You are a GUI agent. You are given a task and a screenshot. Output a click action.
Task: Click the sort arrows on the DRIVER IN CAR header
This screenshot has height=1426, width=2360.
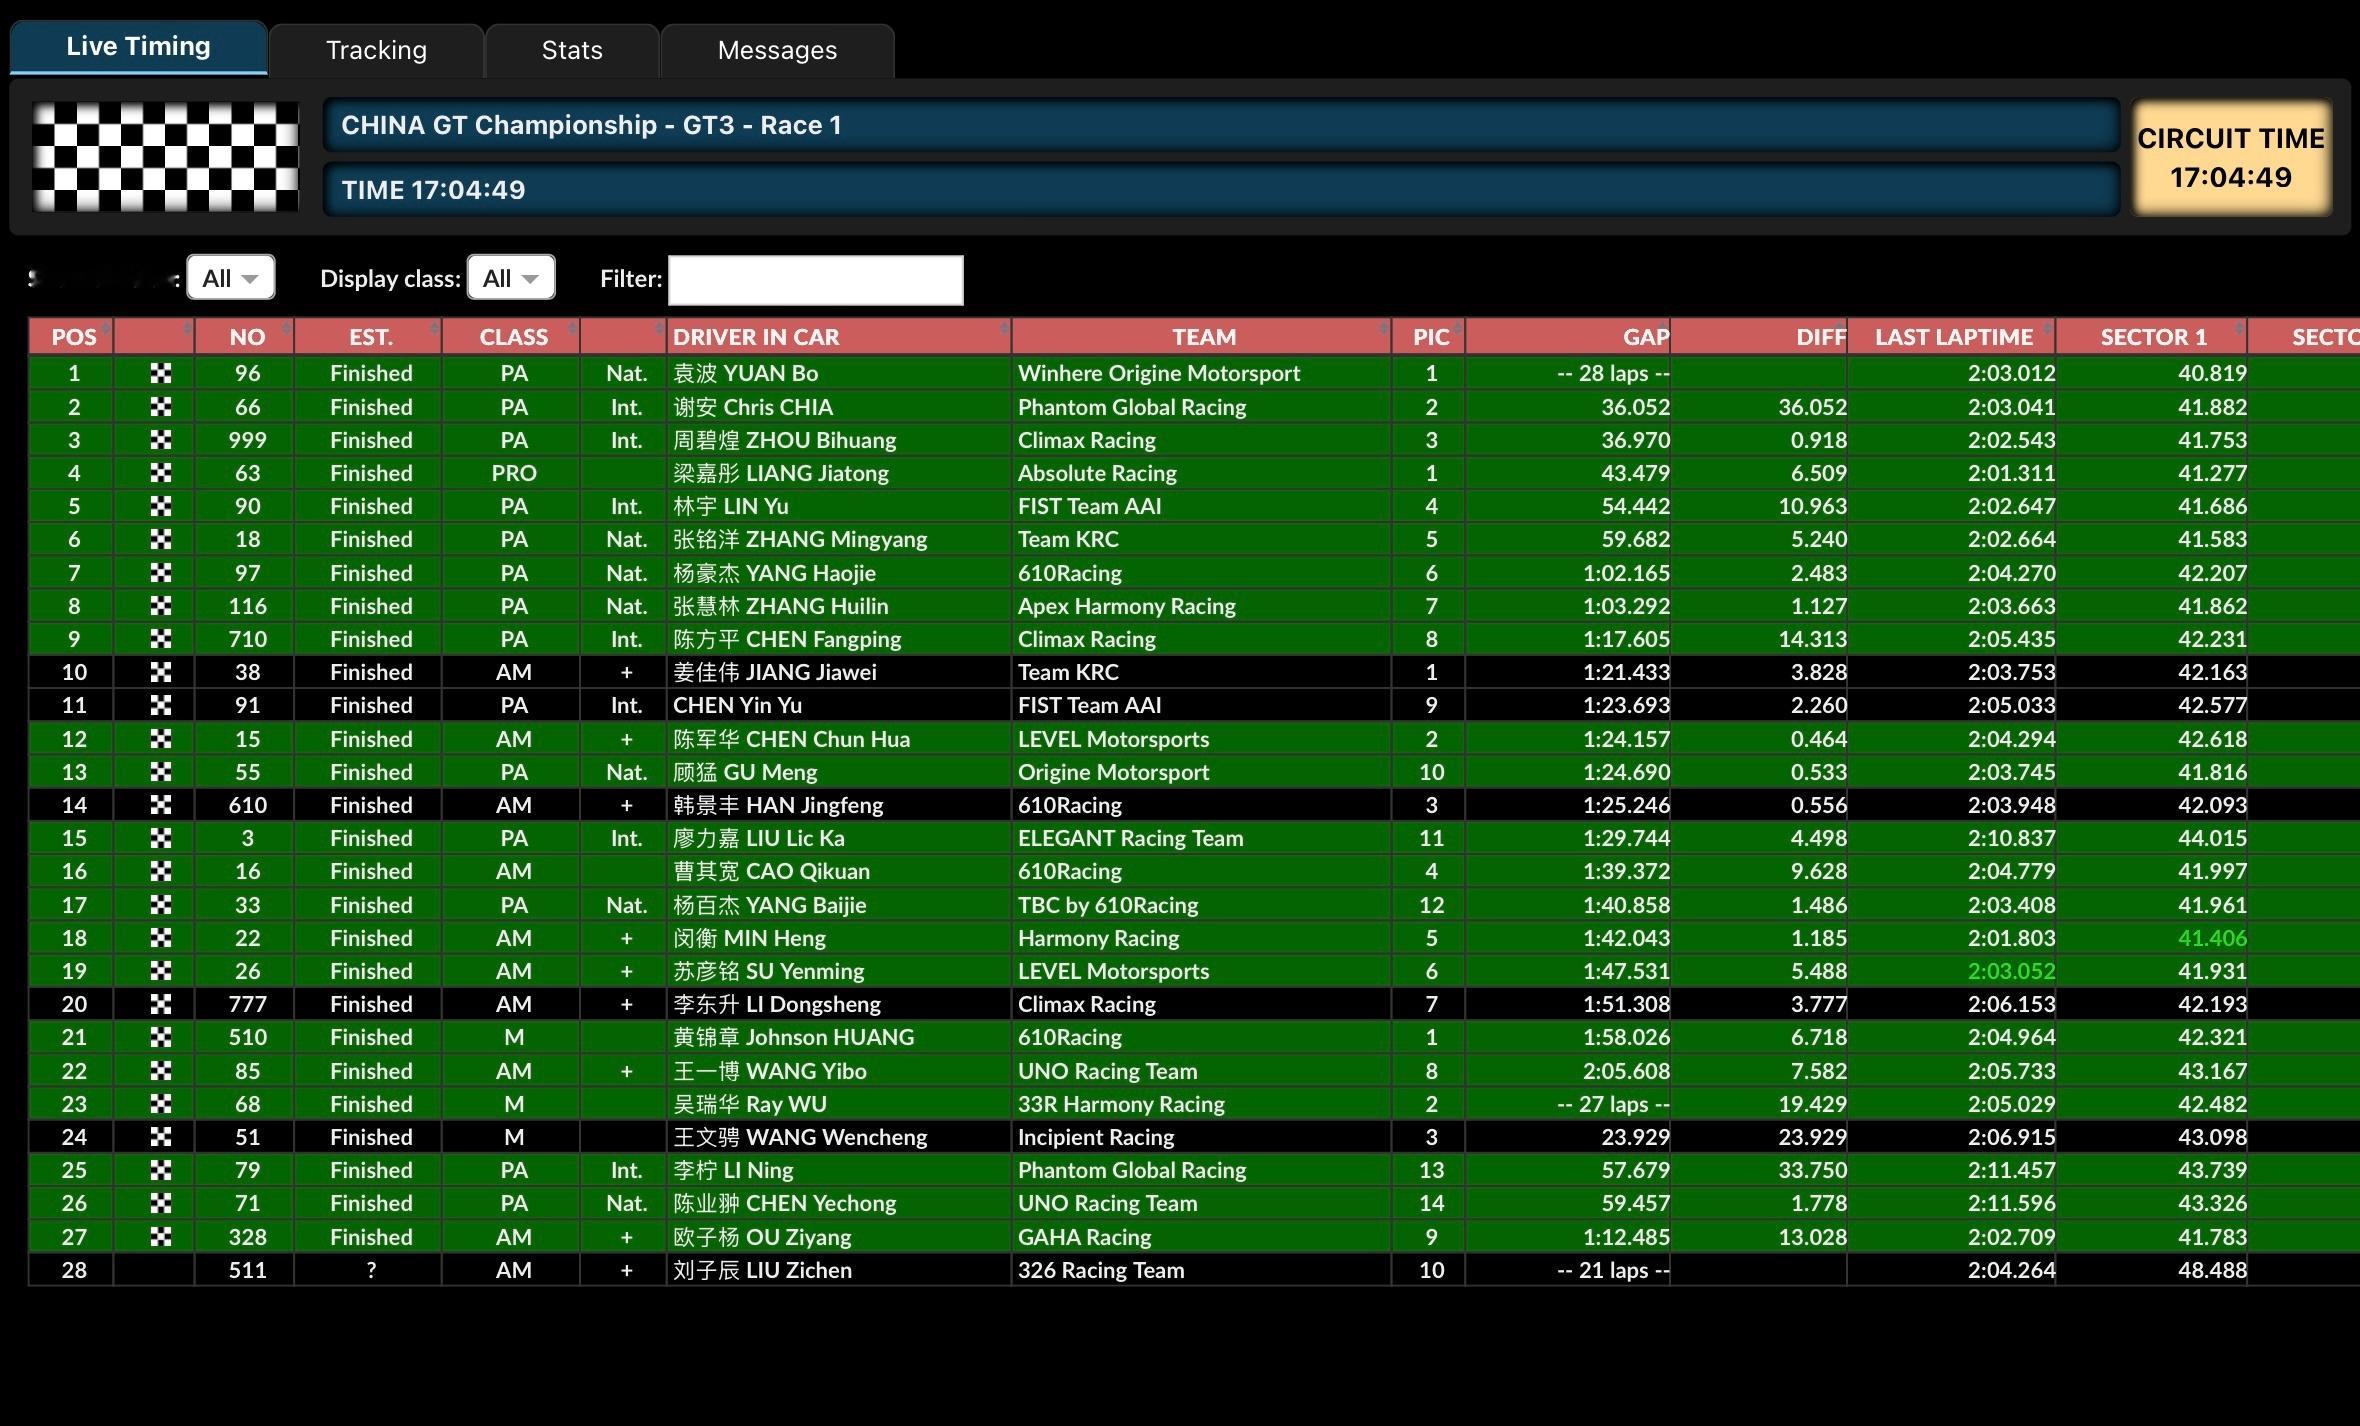(x=1003, y=330)
